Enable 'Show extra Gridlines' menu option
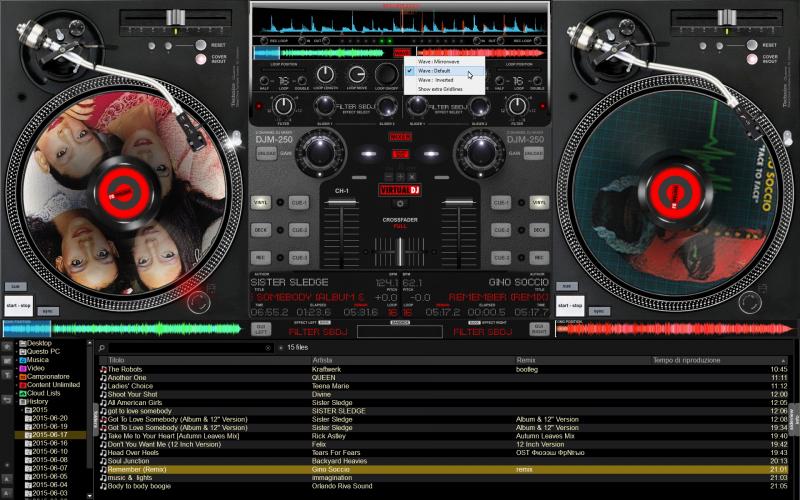800x500 pixels. click(x=444, y=89)
